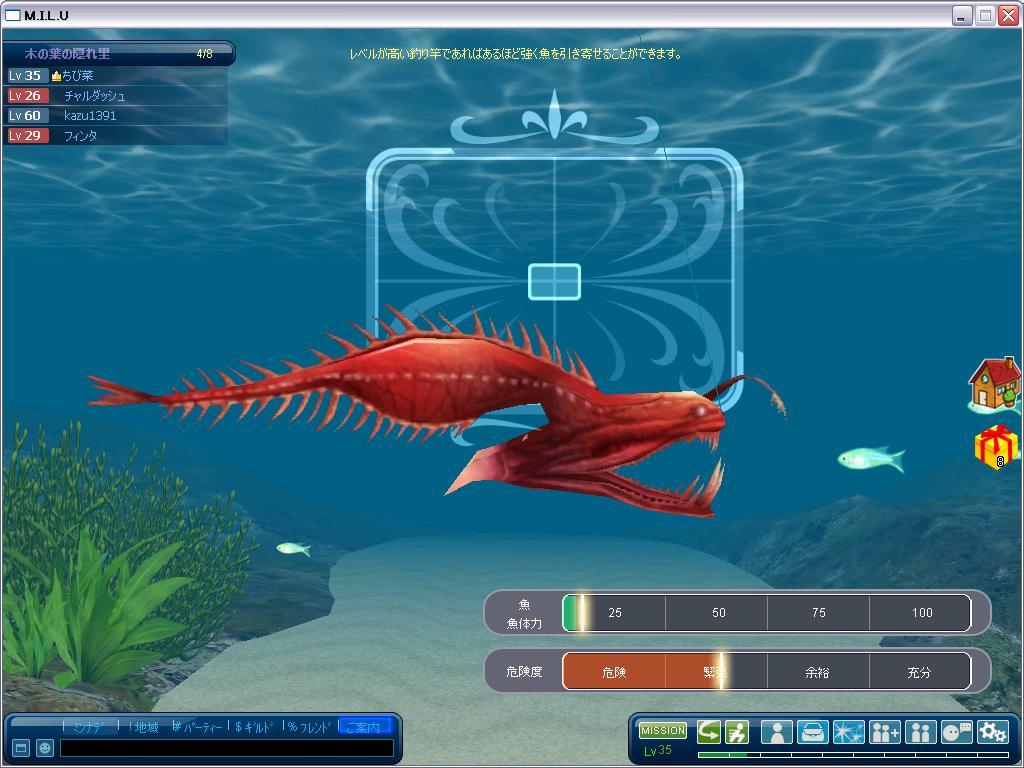
Task: Click the chat text input field
Action: (226, 748)
